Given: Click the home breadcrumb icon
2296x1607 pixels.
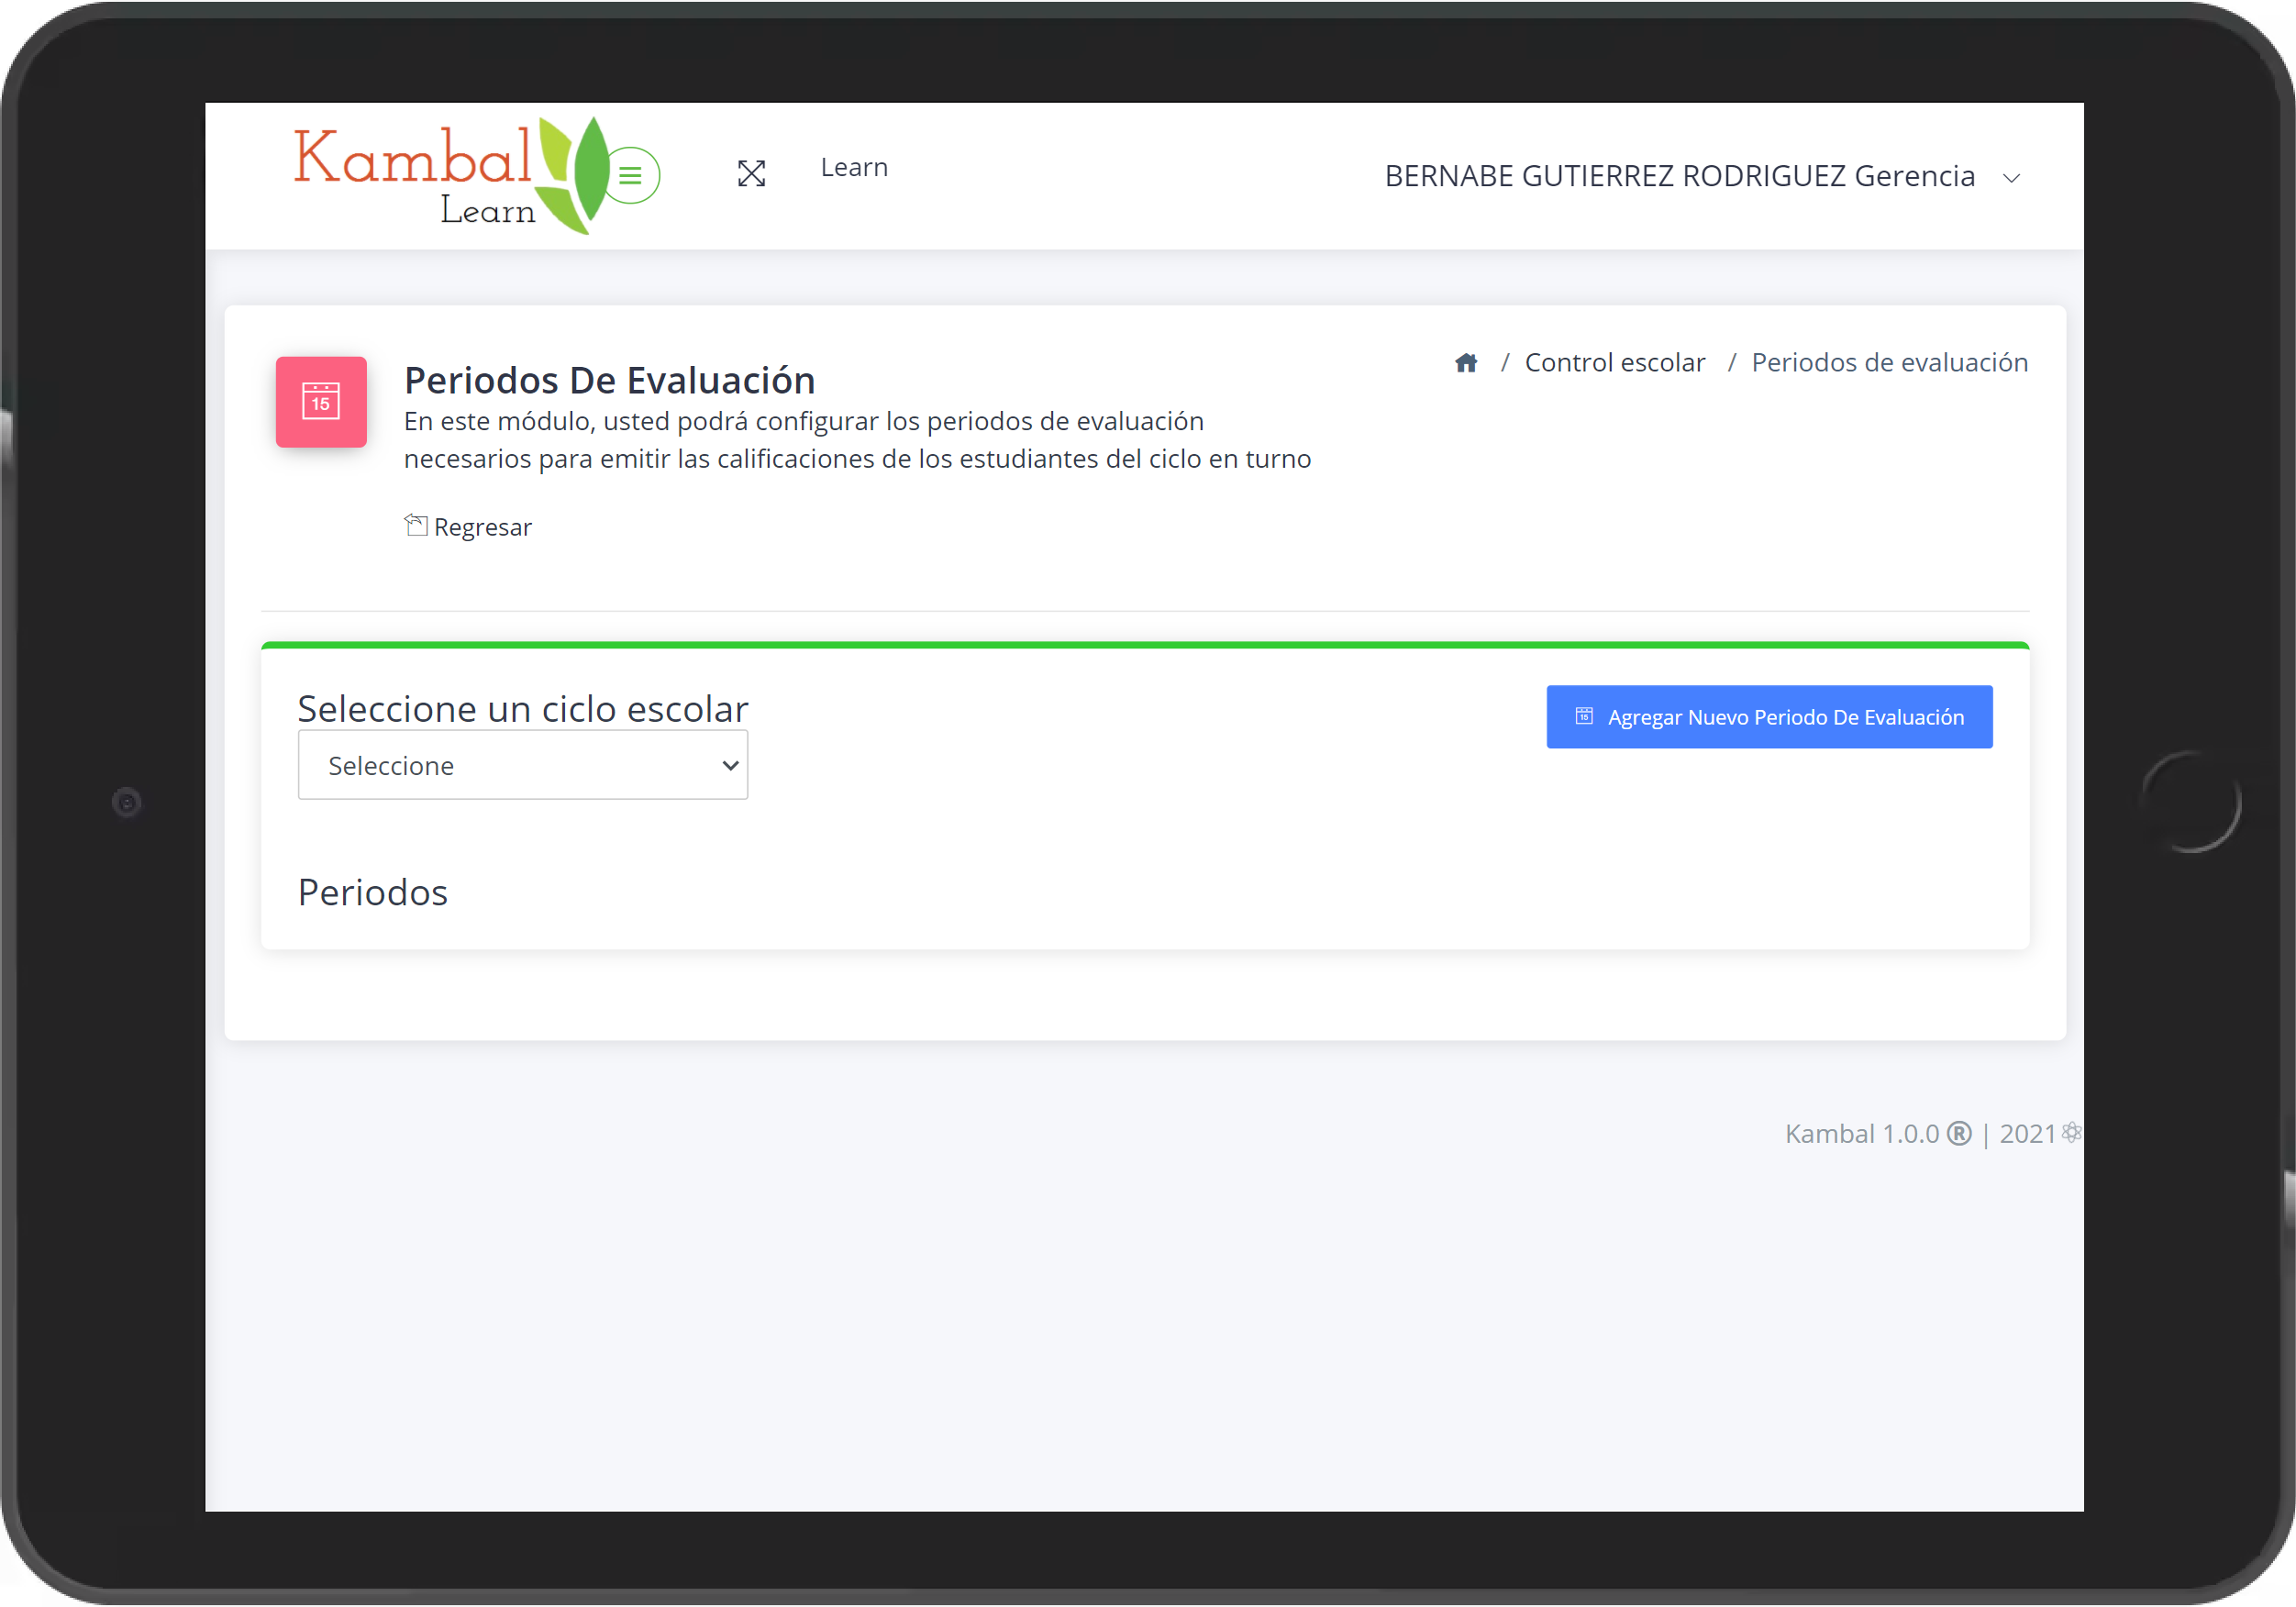Looking at the screenshot, I should tap(1466, 361).
